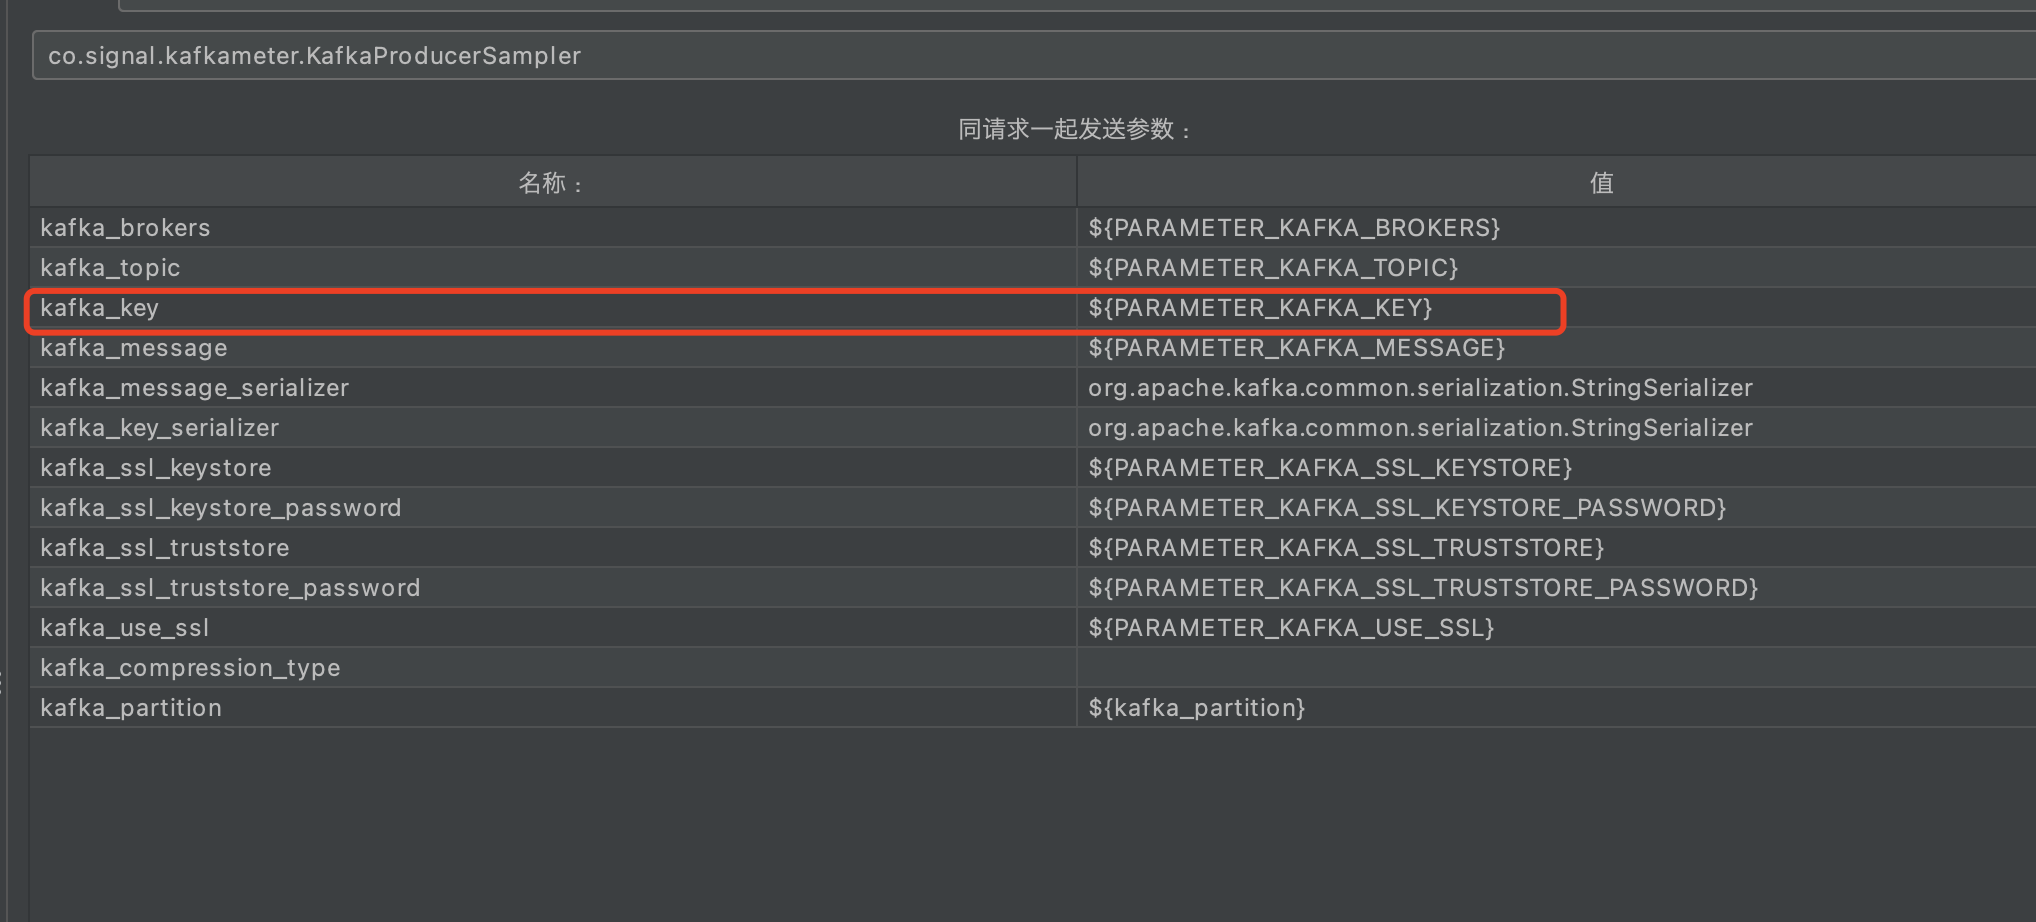Screen dimensions: 2036x922
Task: Select the kafka_key_serializer name cell
Action: click(x=553, y=428)
